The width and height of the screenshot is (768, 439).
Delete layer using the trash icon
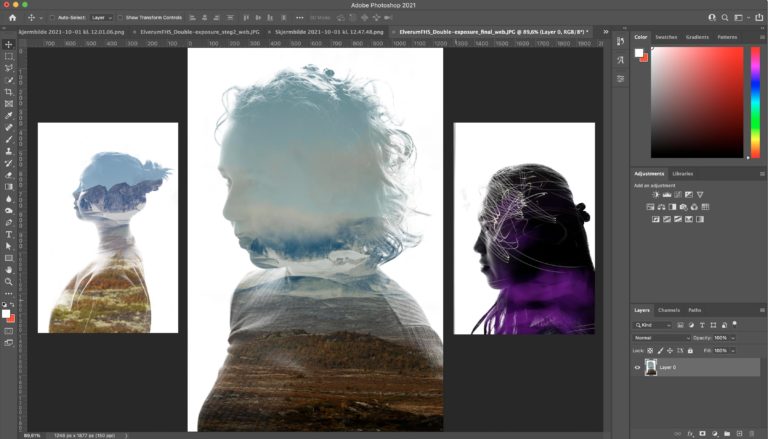click(753, 433)
